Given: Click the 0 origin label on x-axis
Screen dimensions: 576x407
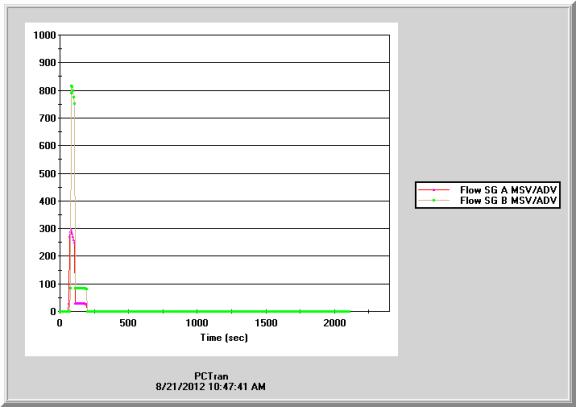Looking at the screenshot, I should (60, 323).
